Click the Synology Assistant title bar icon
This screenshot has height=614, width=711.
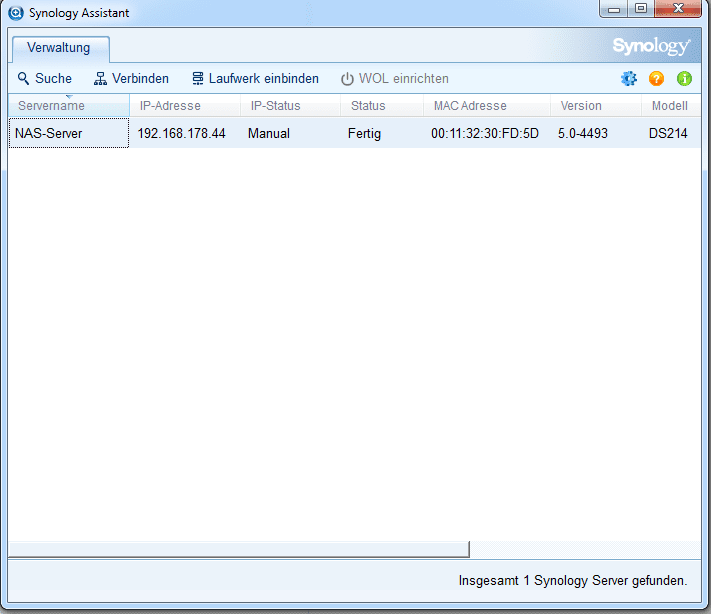click(x=16, y=13)
